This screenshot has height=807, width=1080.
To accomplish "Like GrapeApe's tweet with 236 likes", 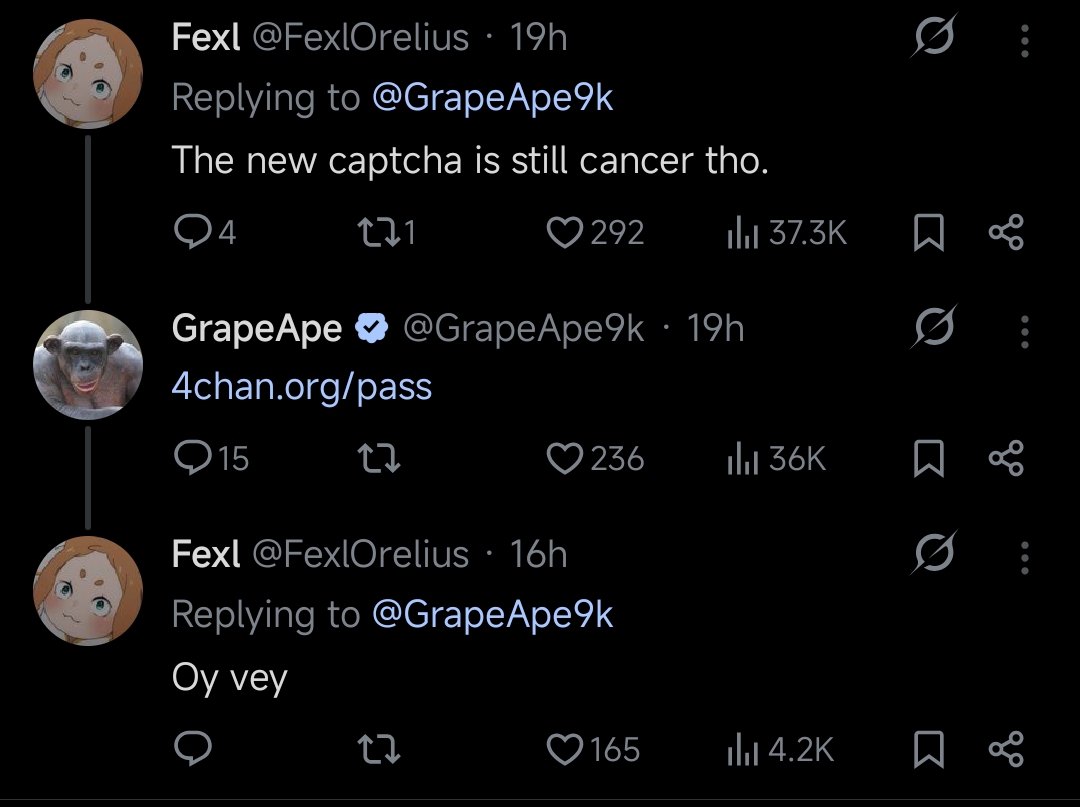I will pos(595,459).
